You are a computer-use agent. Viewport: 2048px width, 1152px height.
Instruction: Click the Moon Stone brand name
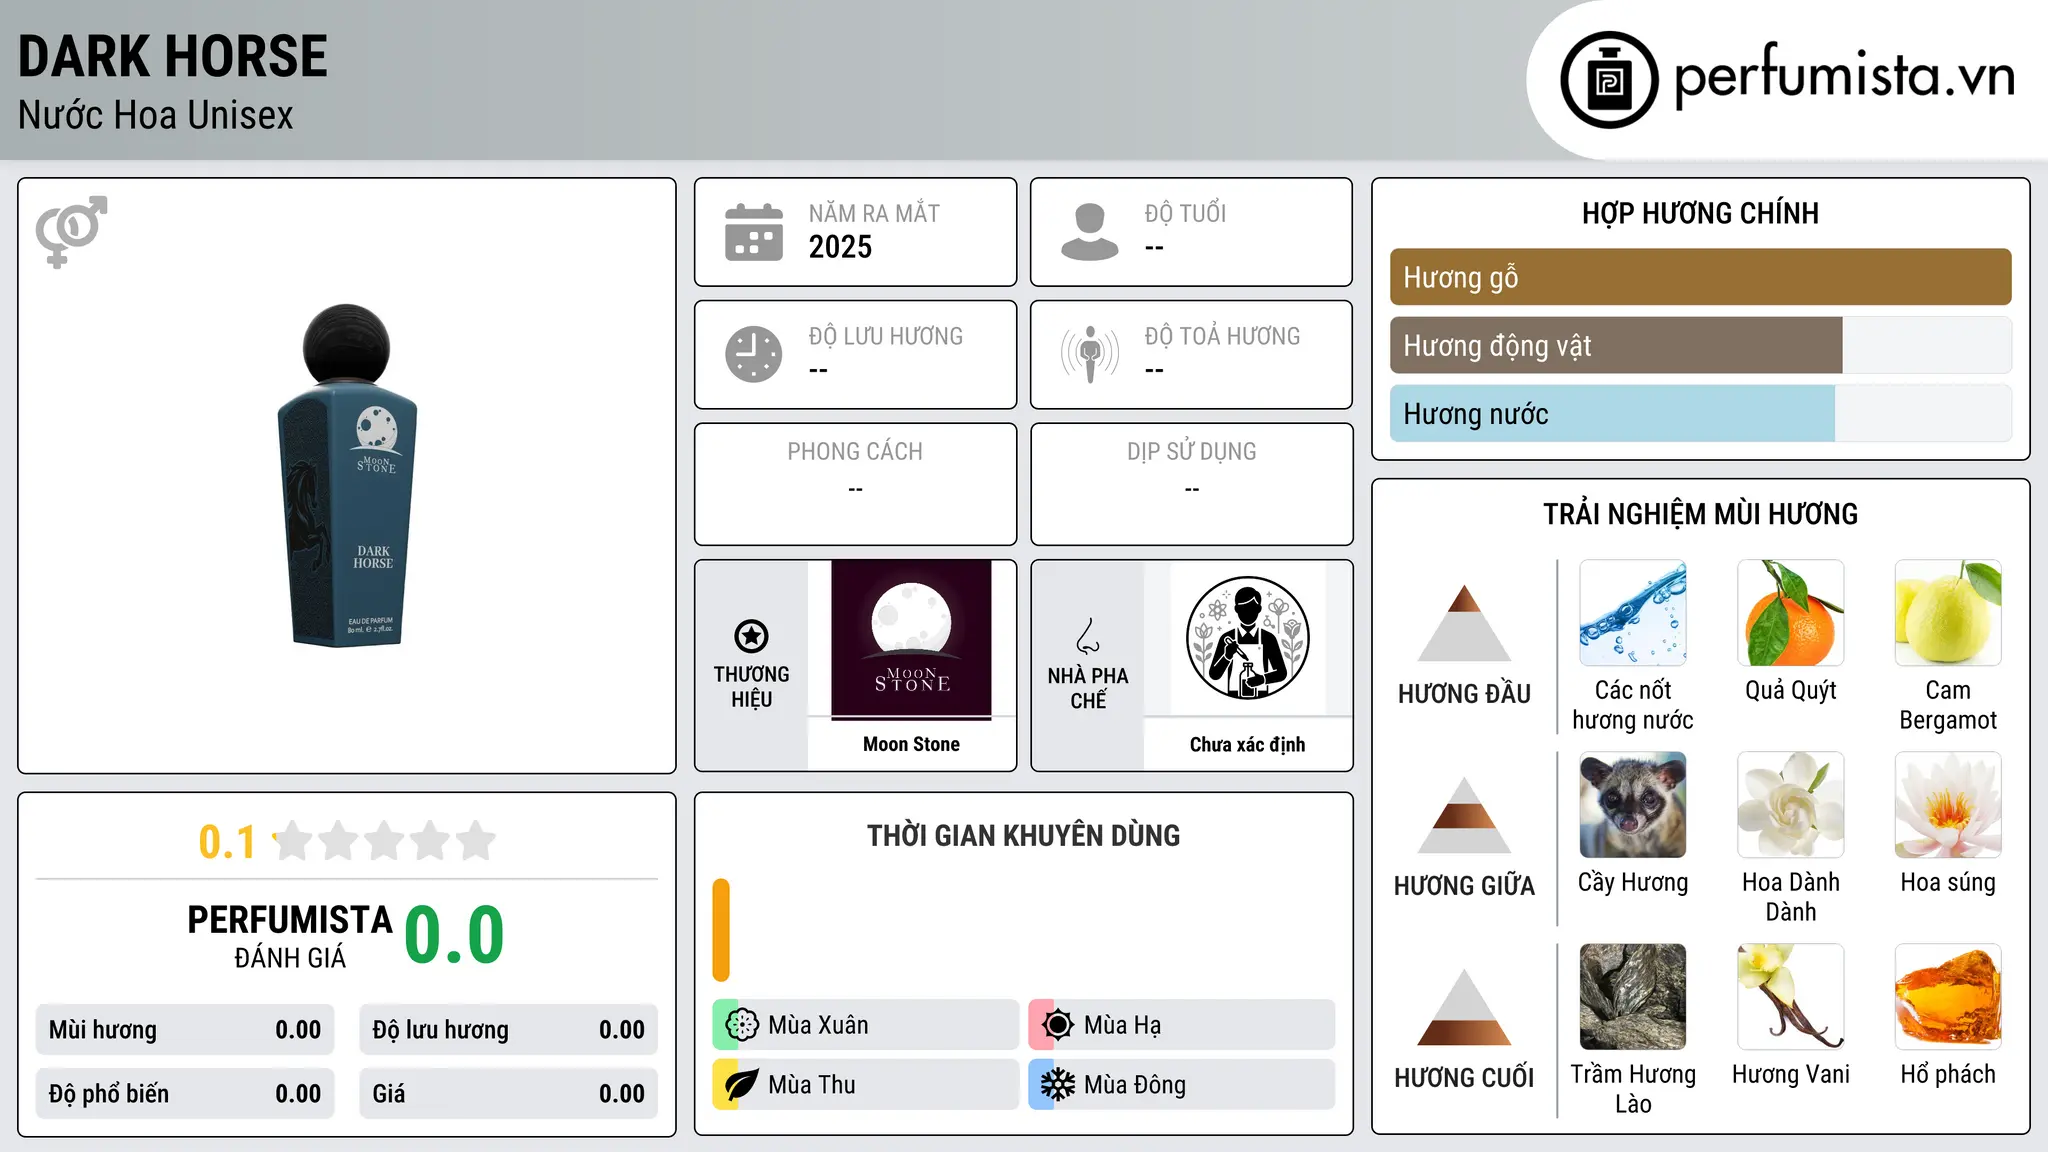pos(911,744)
